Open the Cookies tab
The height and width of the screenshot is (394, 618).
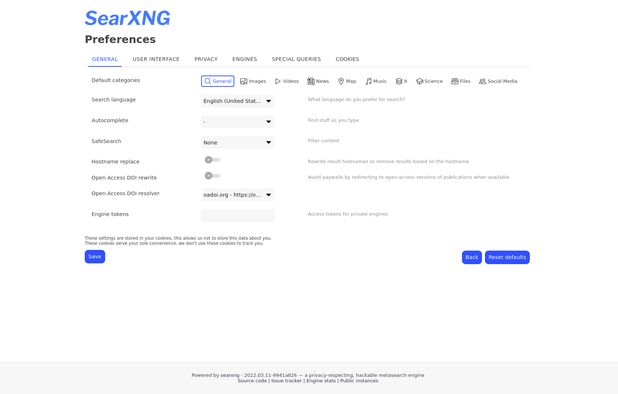[x=348, y=59]
